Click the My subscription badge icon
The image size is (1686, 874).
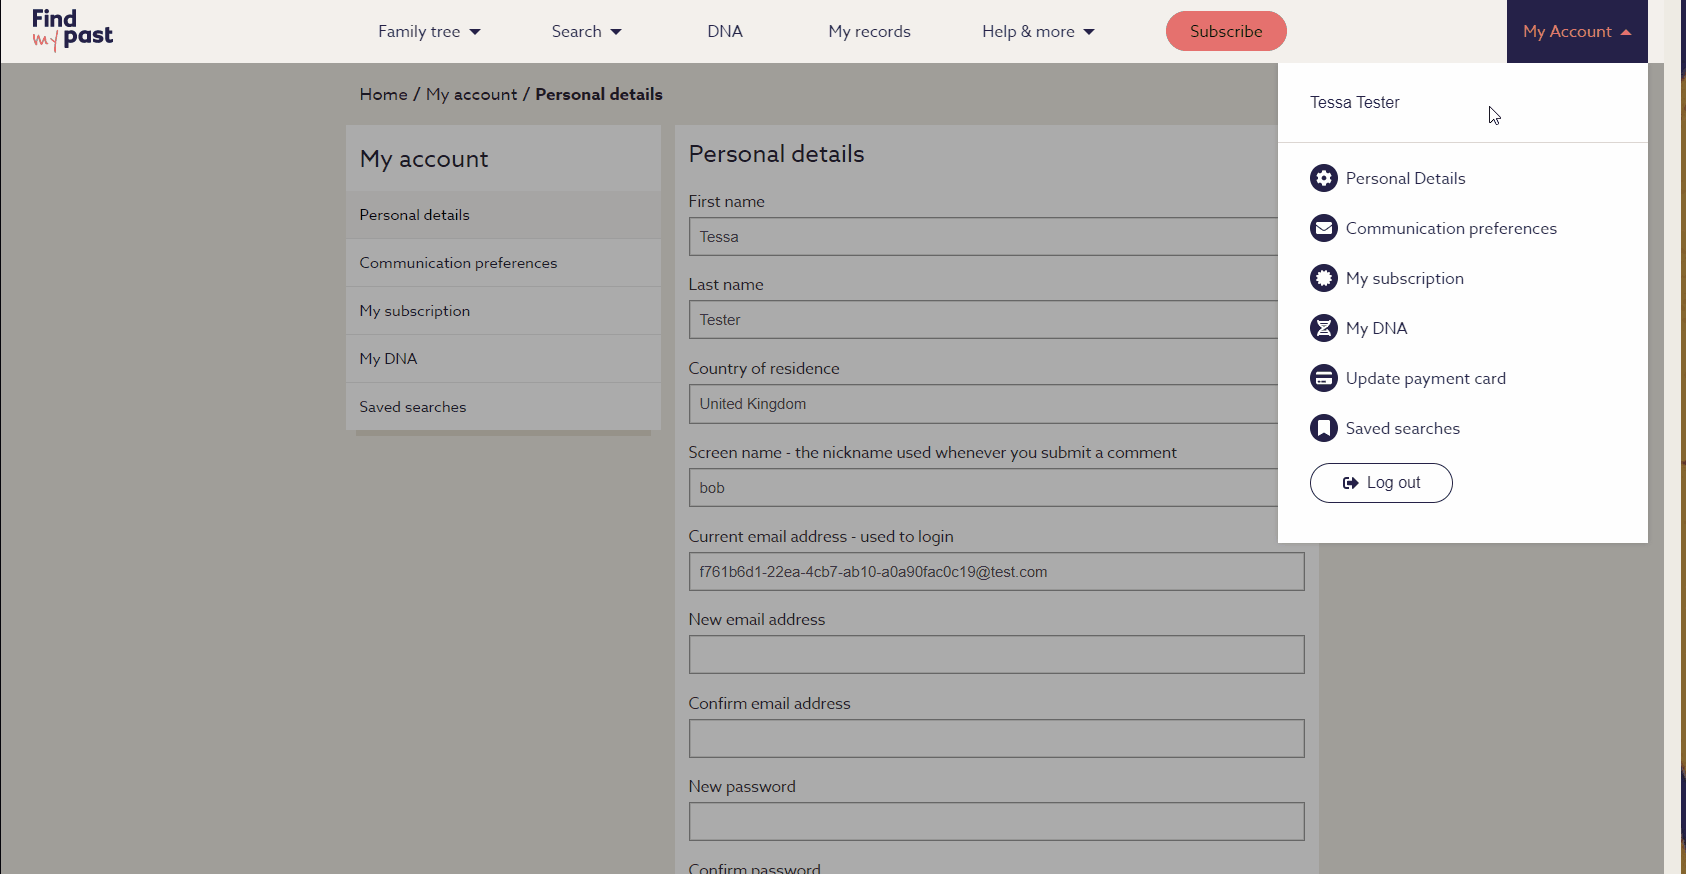[1323, 278]
